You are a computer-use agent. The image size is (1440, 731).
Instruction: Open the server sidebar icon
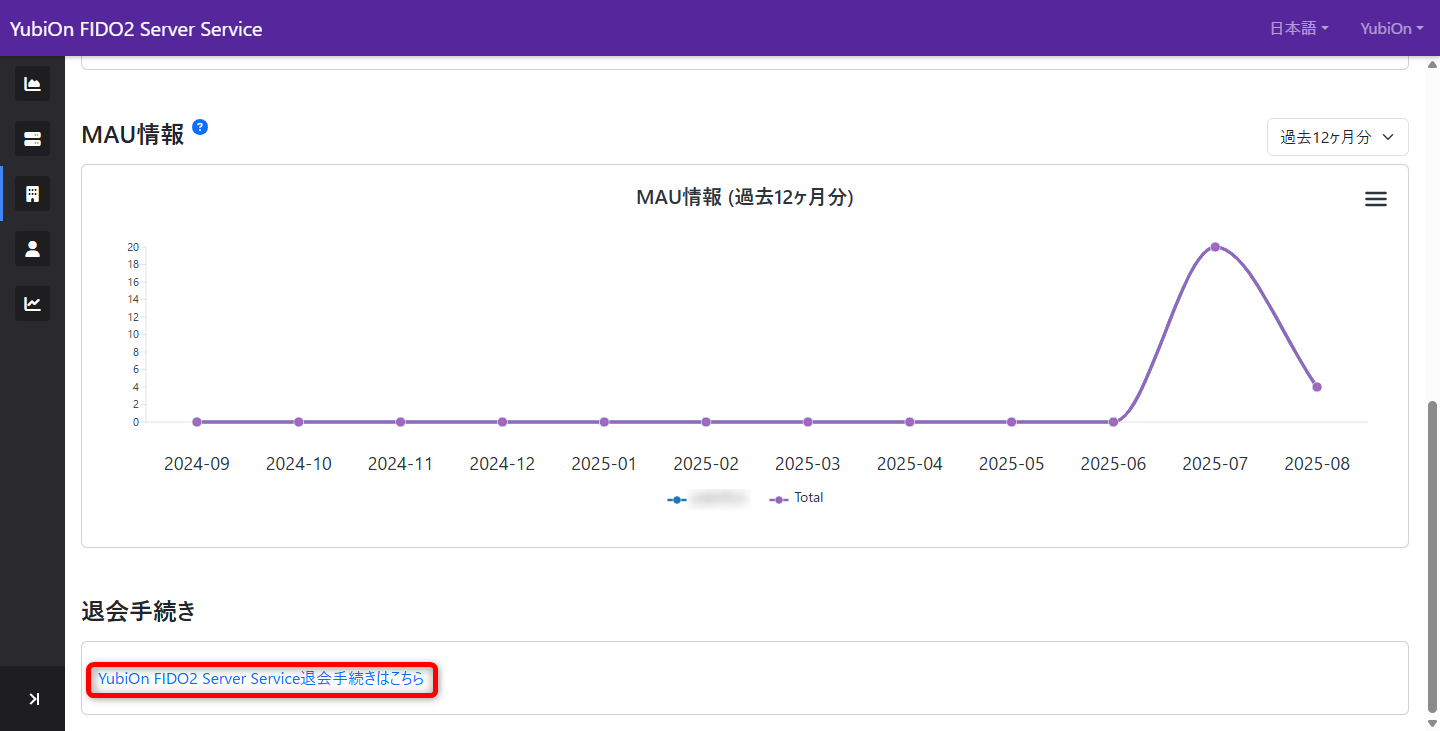point(32,139)
